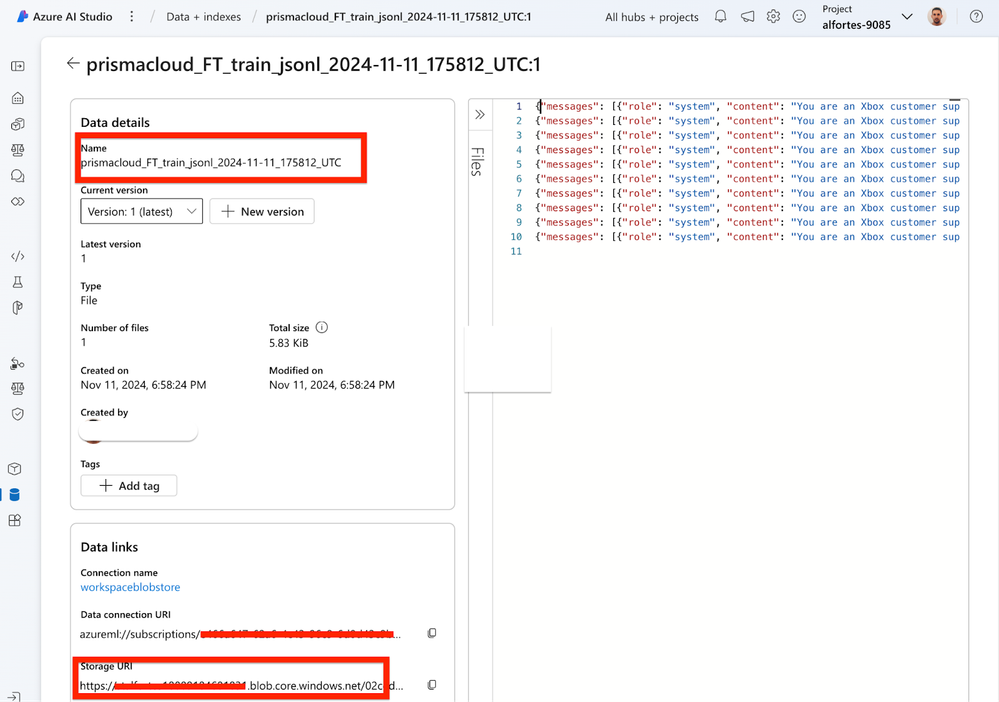999x702 pixels.
Task: Click the current dataset breadcrumb prismacloud_FT_train_jsonl
Action: (398, 17)
